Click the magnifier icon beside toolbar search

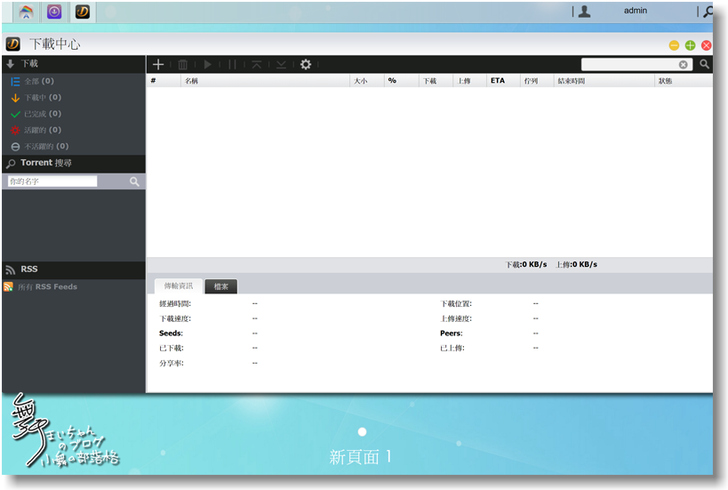point(704,64)
